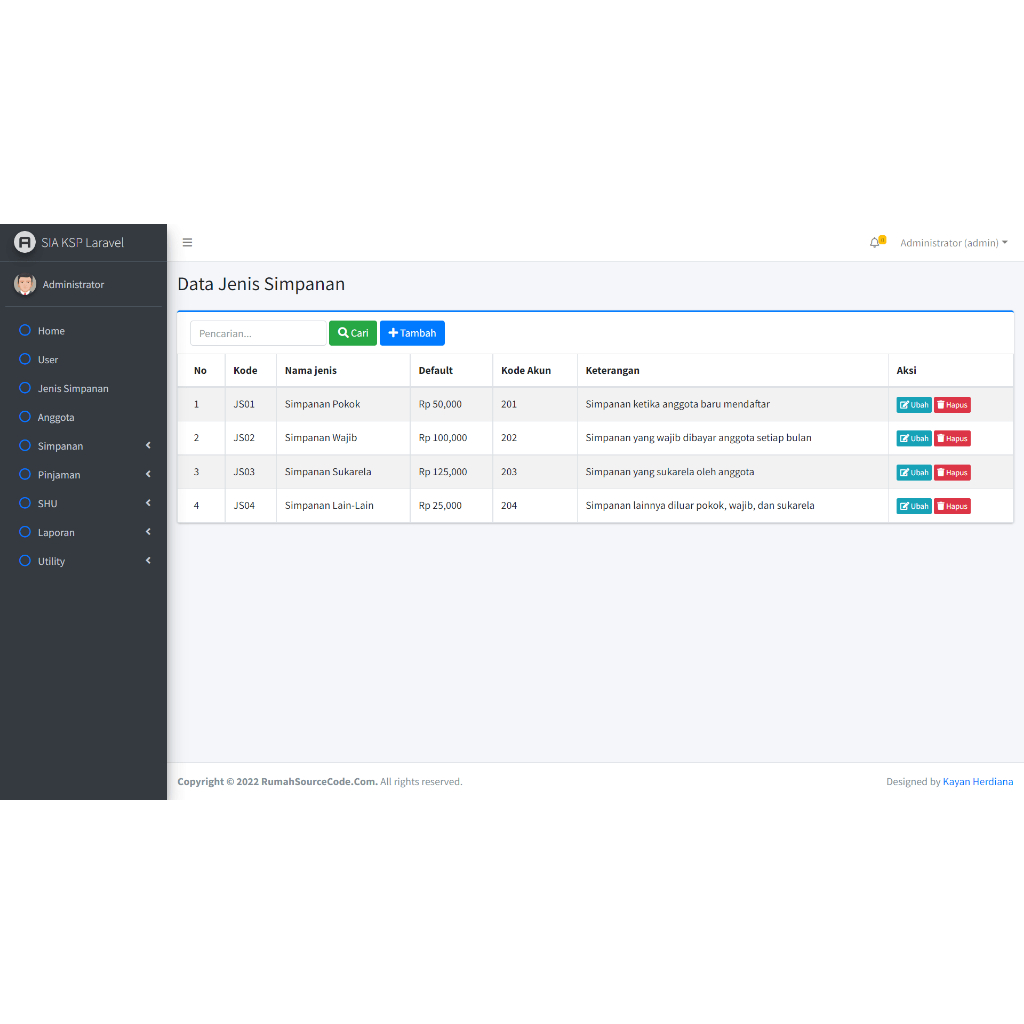Click the circle icon beside Home
Screen dimensions: 1024x1024
tap(25, 330)
